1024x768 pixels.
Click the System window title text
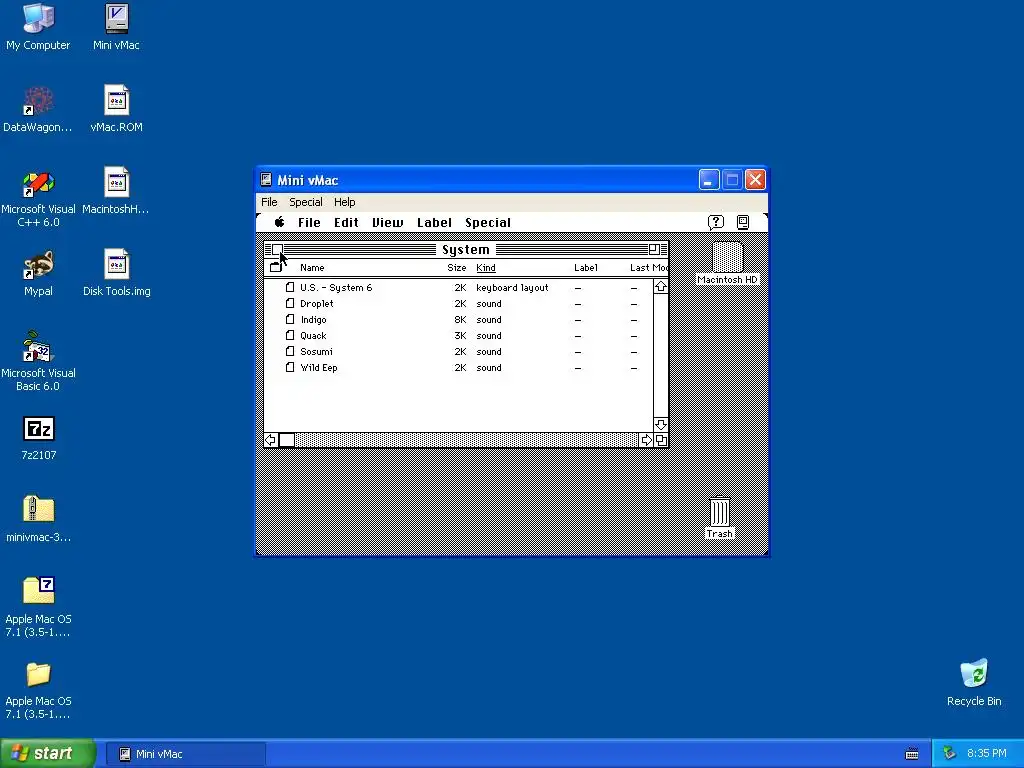pyautogui.click(x=466, y=249)
